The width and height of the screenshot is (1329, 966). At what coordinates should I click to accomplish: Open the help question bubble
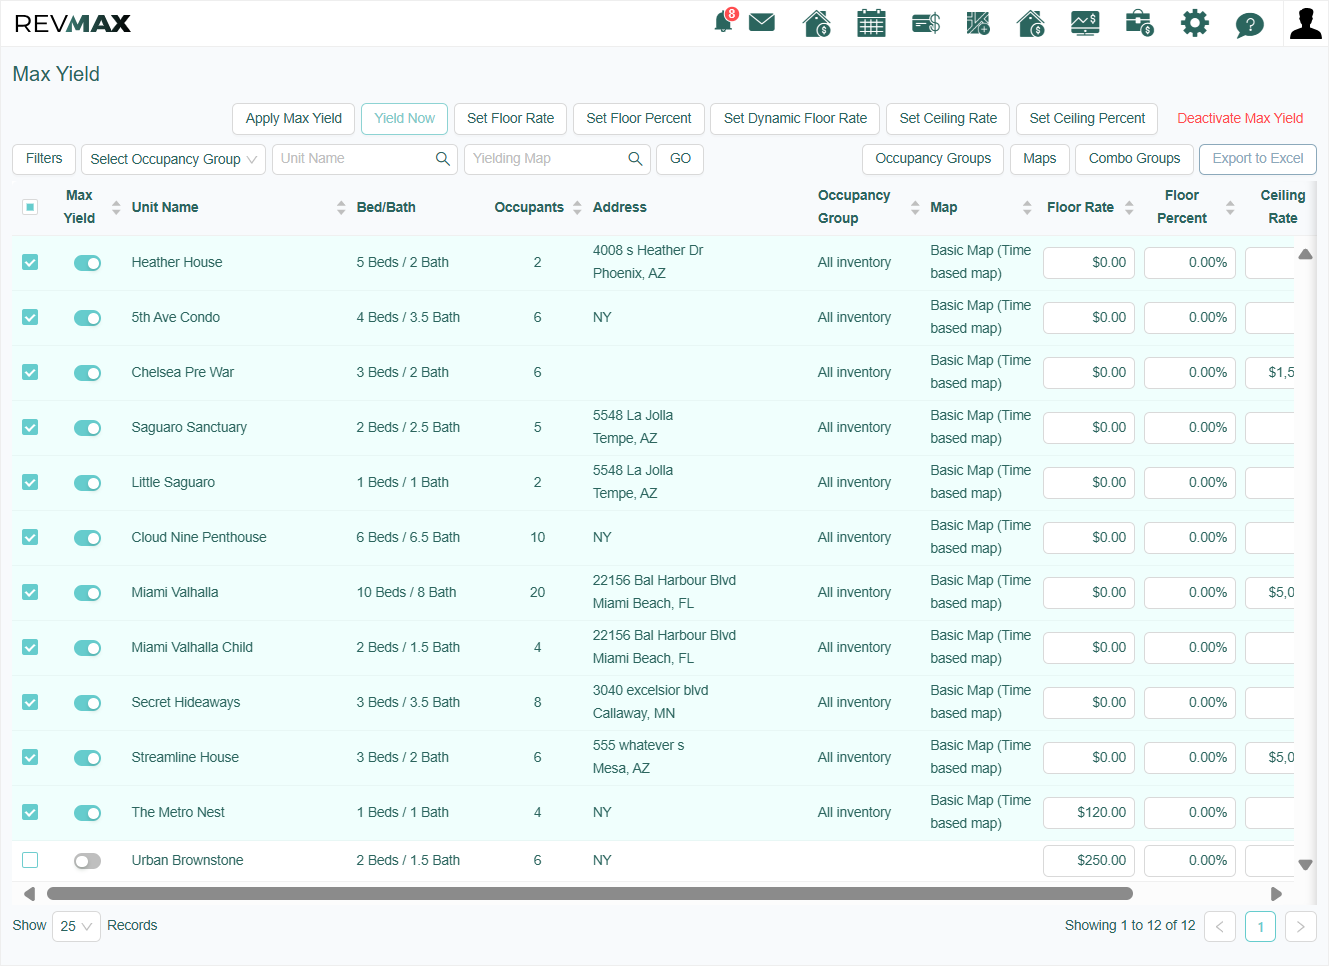1249,24
